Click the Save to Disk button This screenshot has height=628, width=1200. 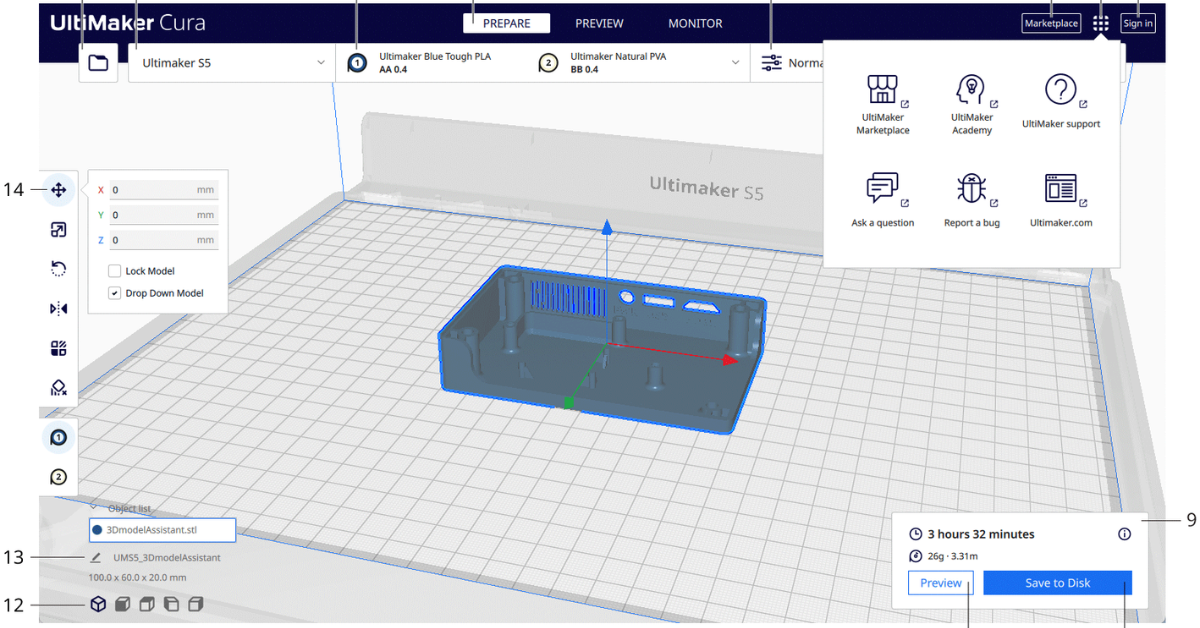coord(1057,582)
